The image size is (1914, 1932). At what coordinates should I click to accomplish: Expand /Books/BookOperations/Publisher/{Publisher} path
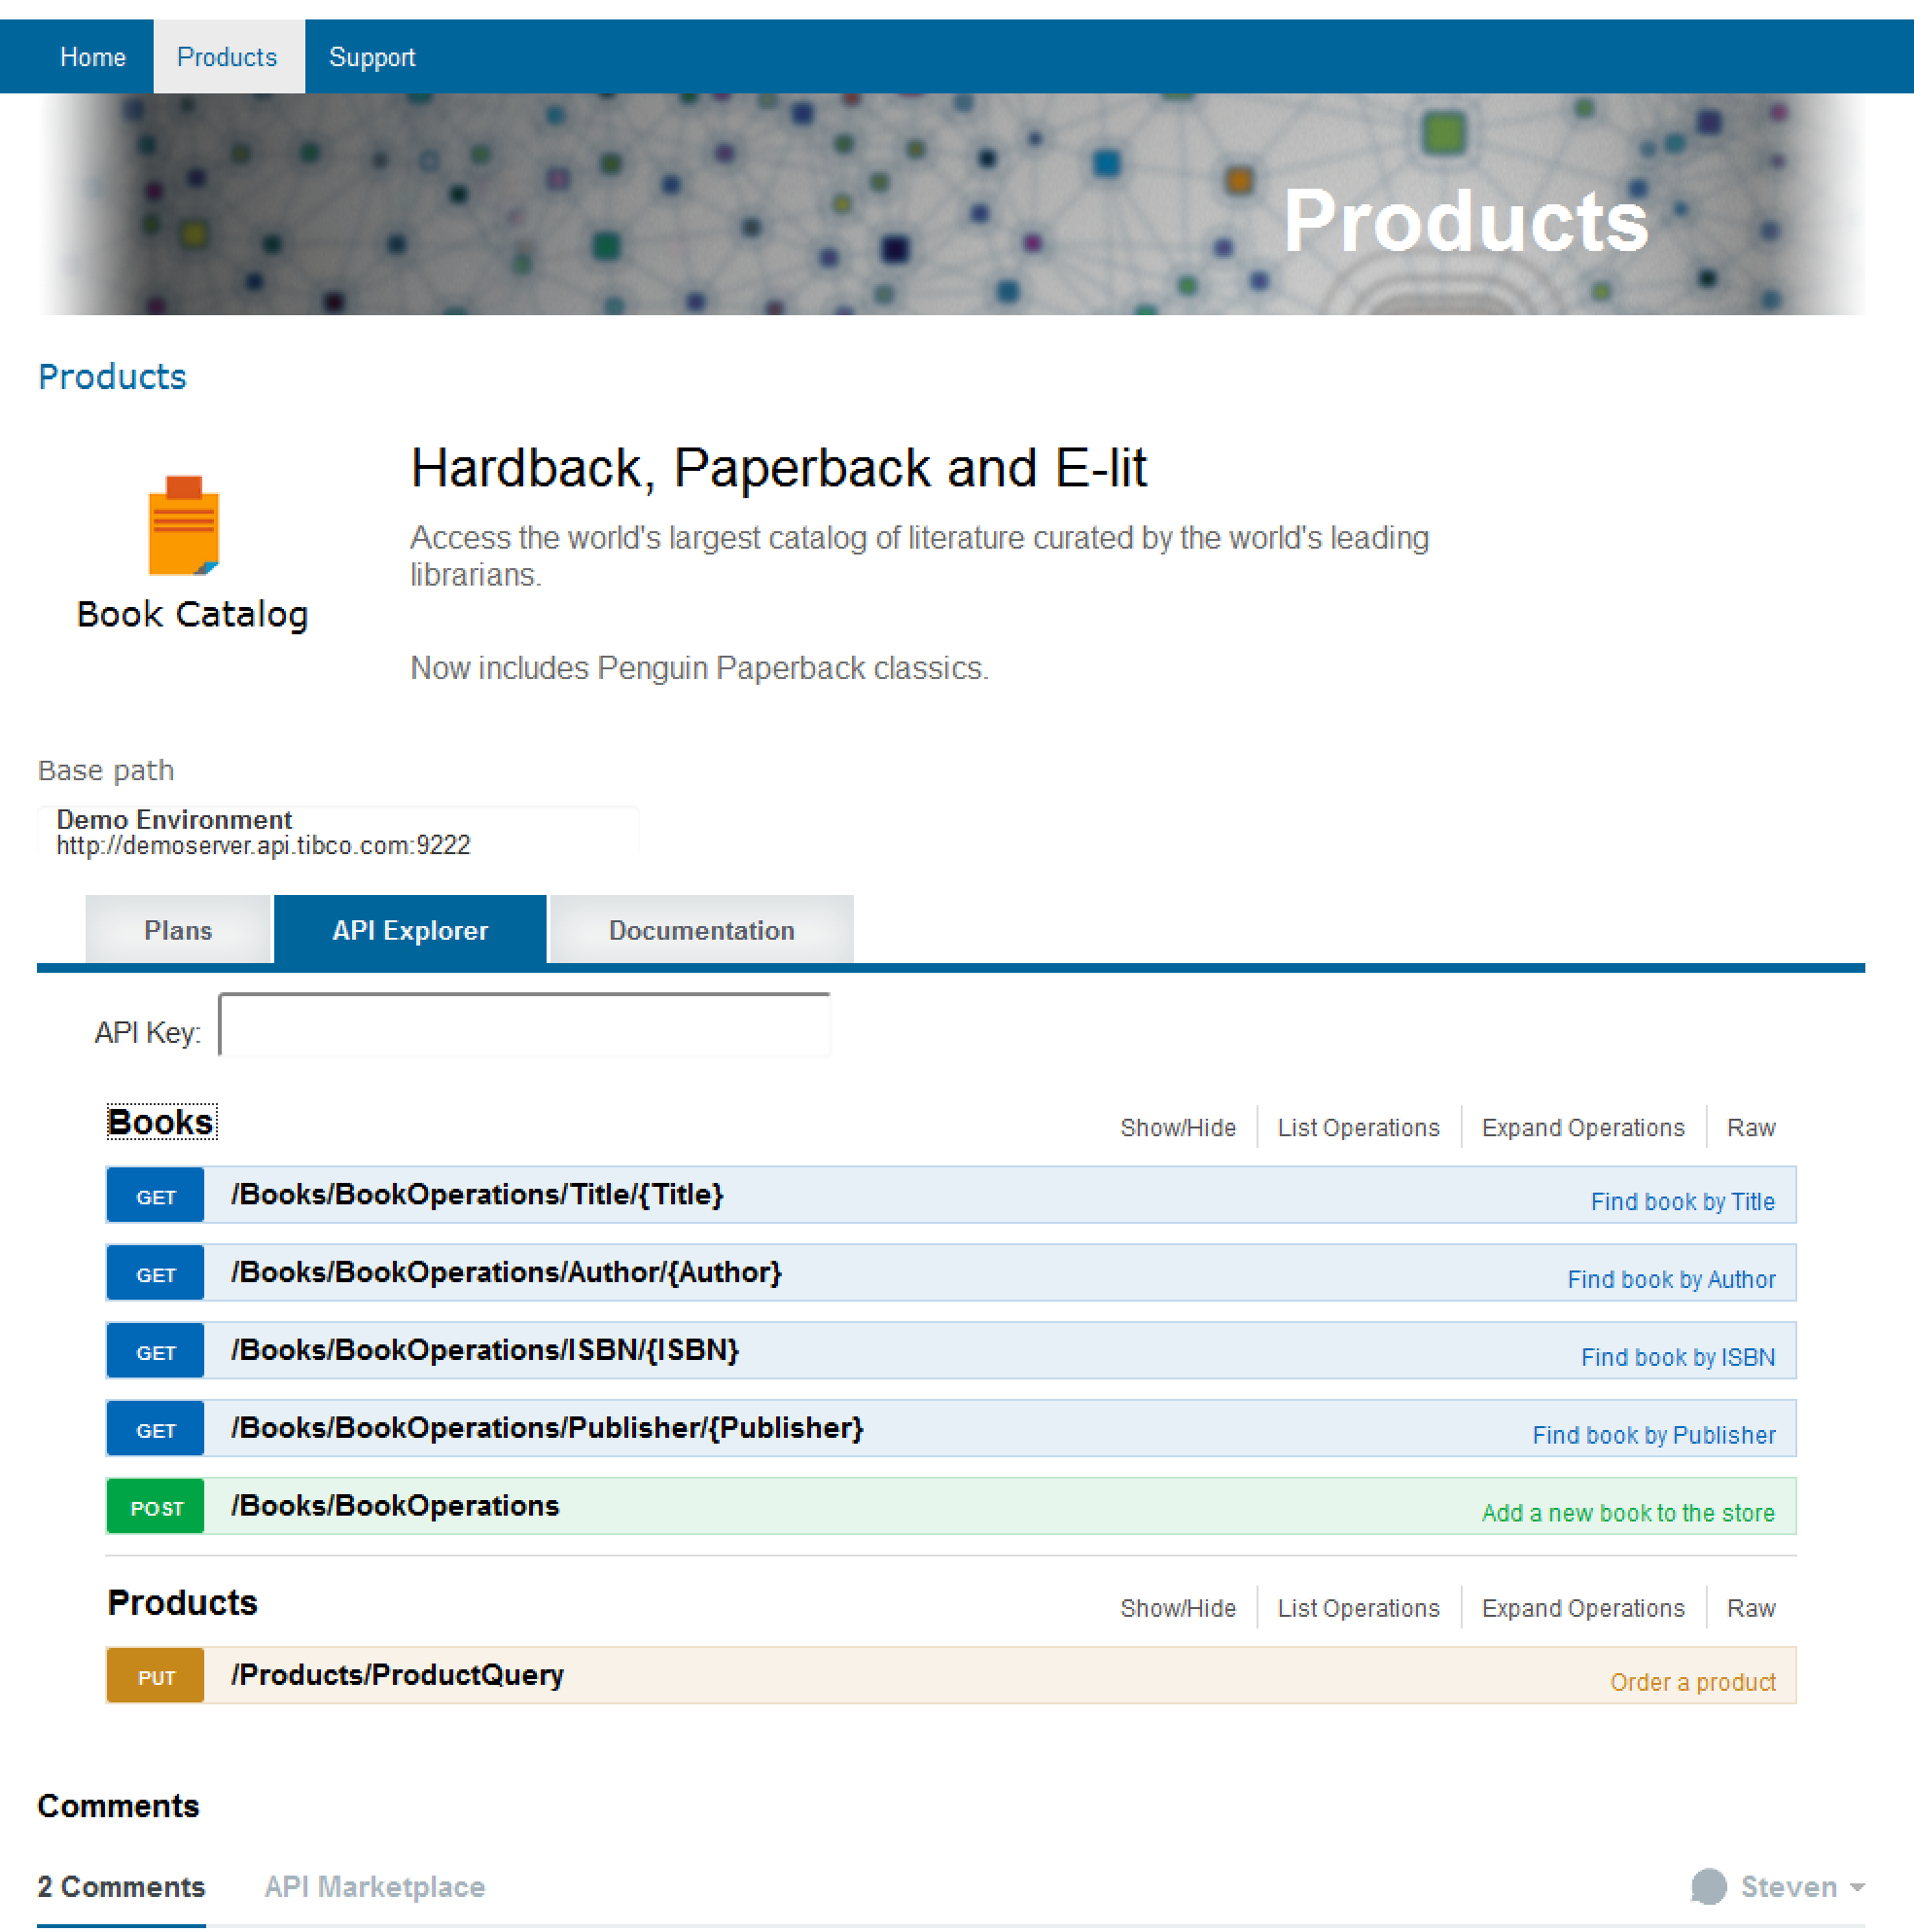(x=547, y=1428)
